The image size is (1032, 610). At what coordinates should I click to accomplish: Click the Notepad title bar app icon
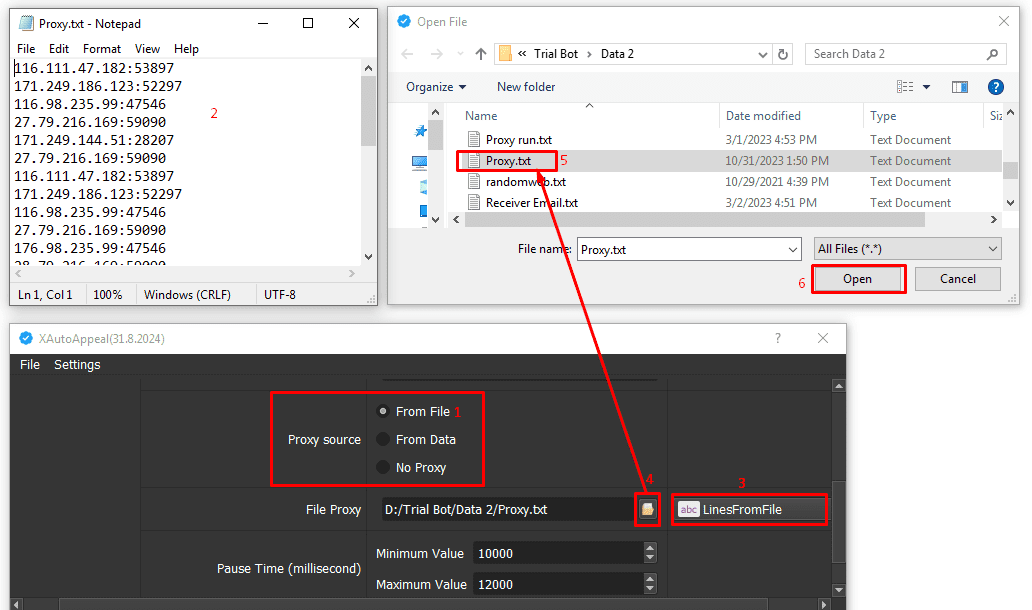click(26, 24)
